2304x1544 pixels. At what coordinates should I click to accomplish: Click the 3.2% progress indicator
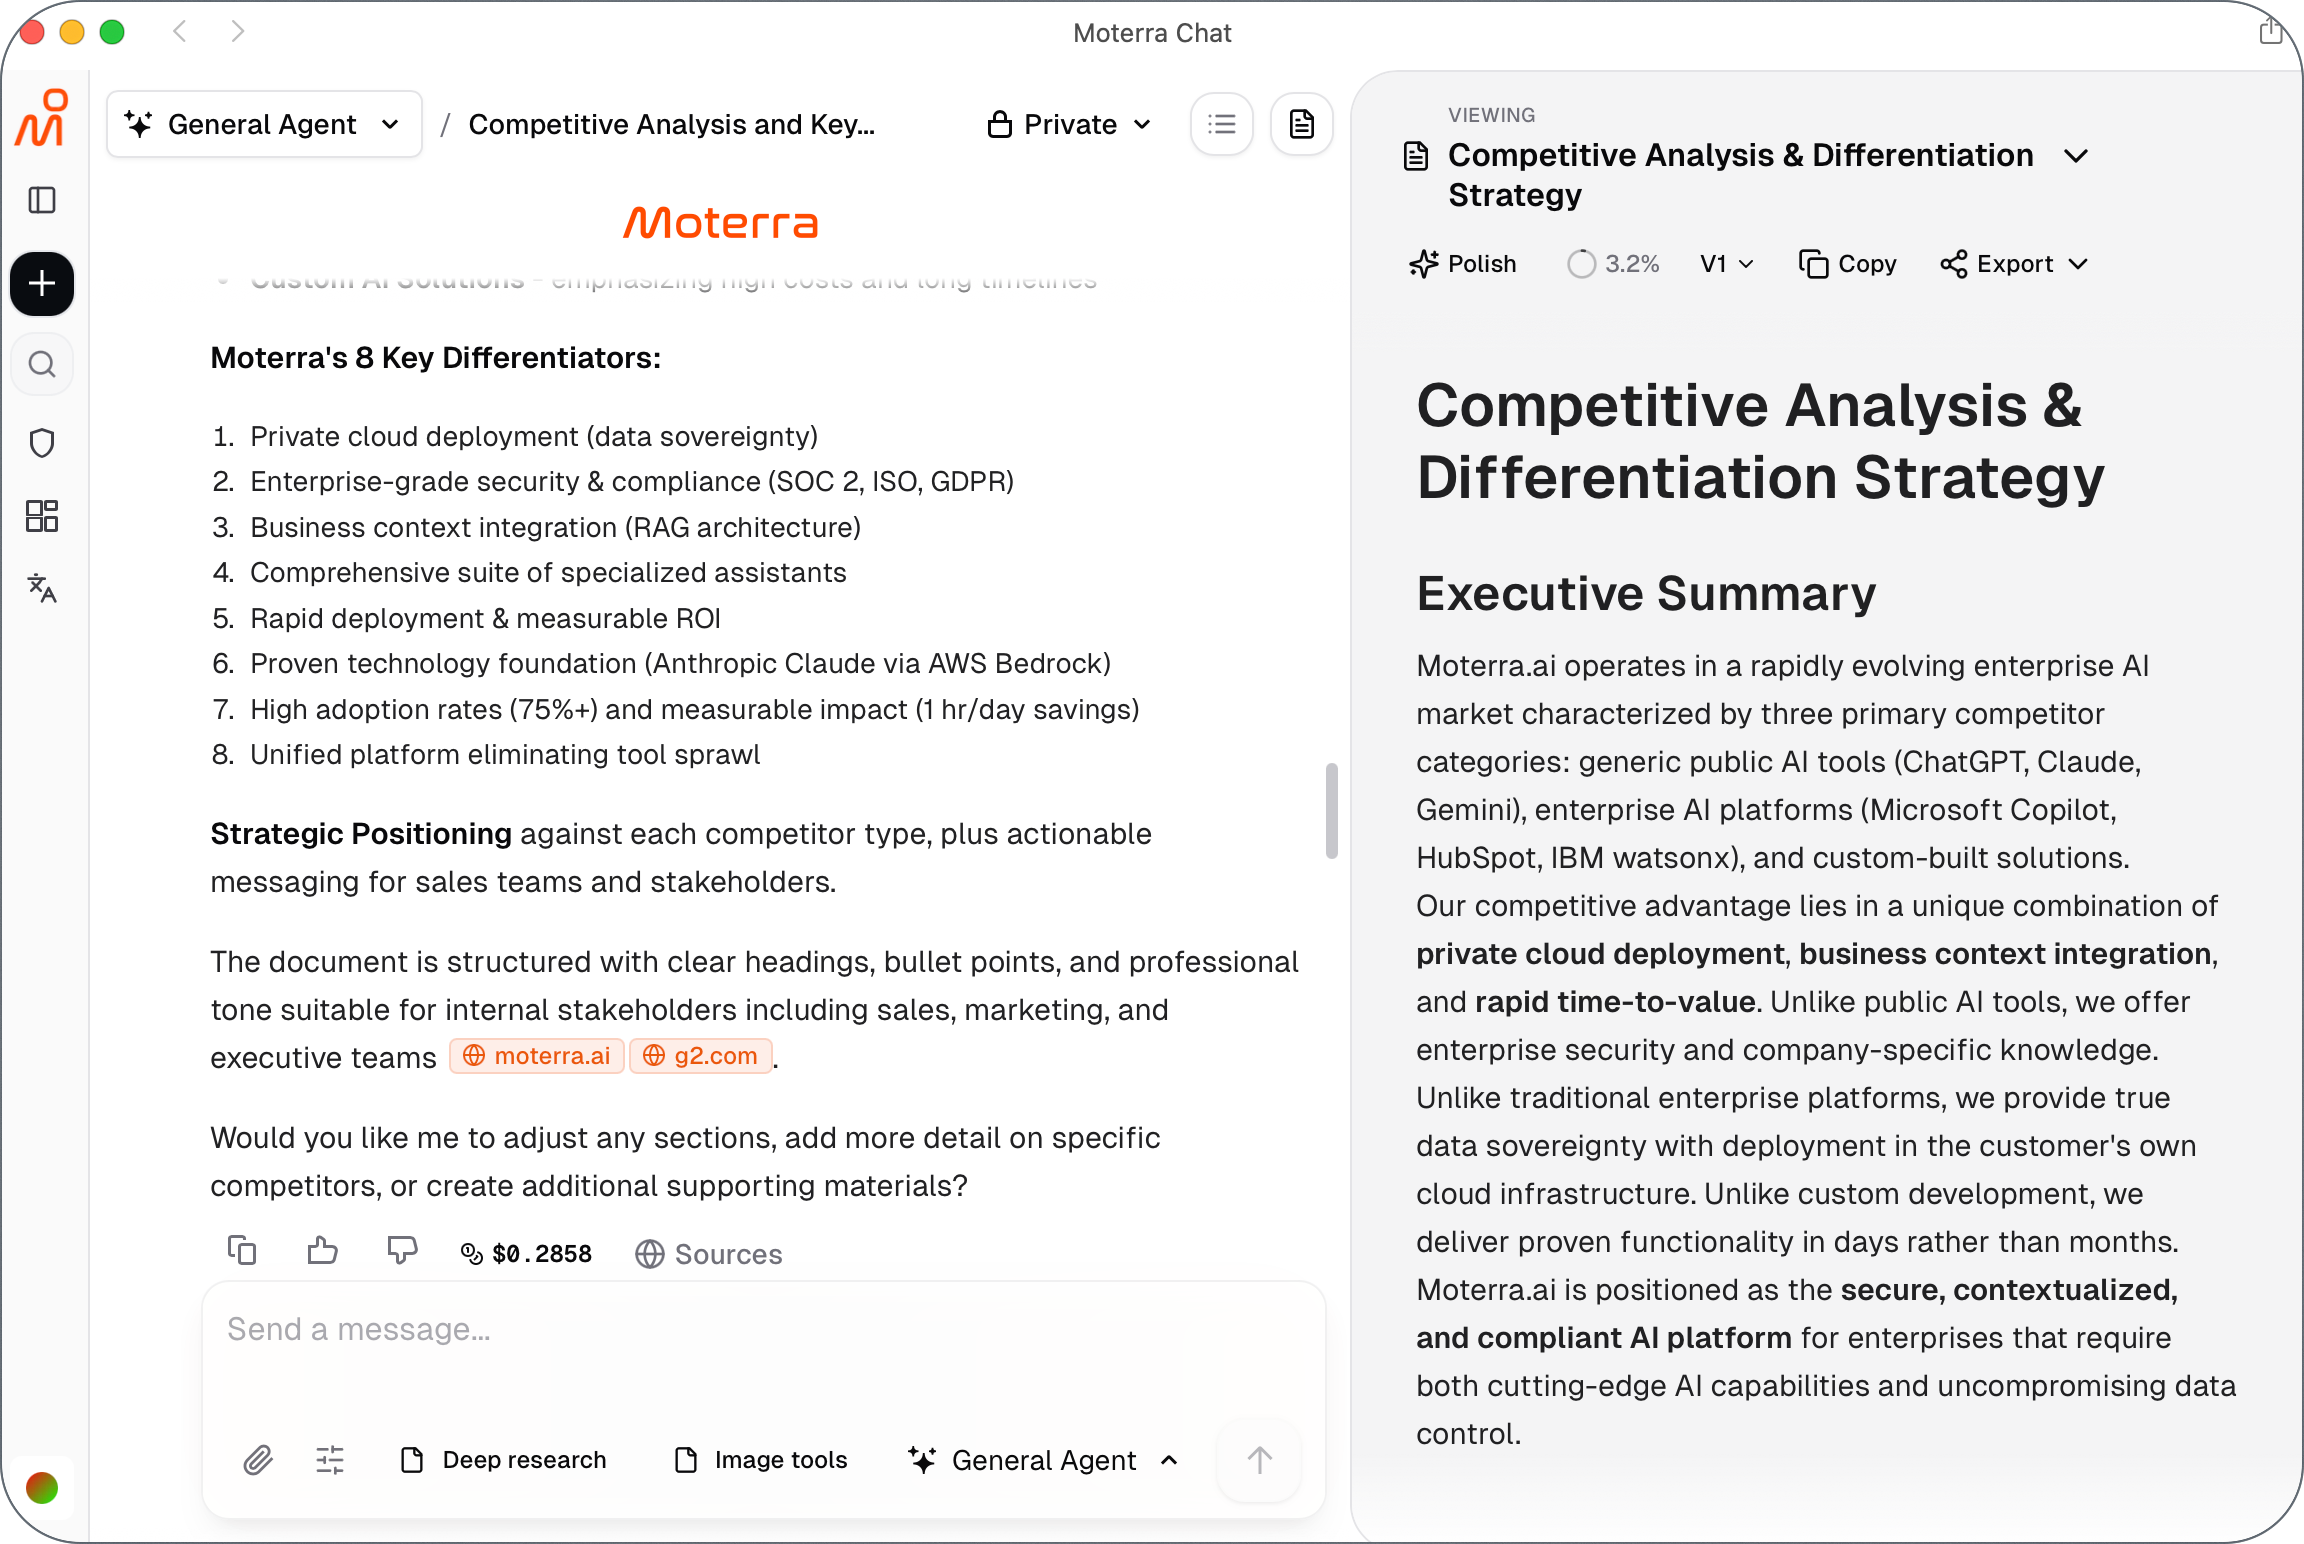[1613, 264]
